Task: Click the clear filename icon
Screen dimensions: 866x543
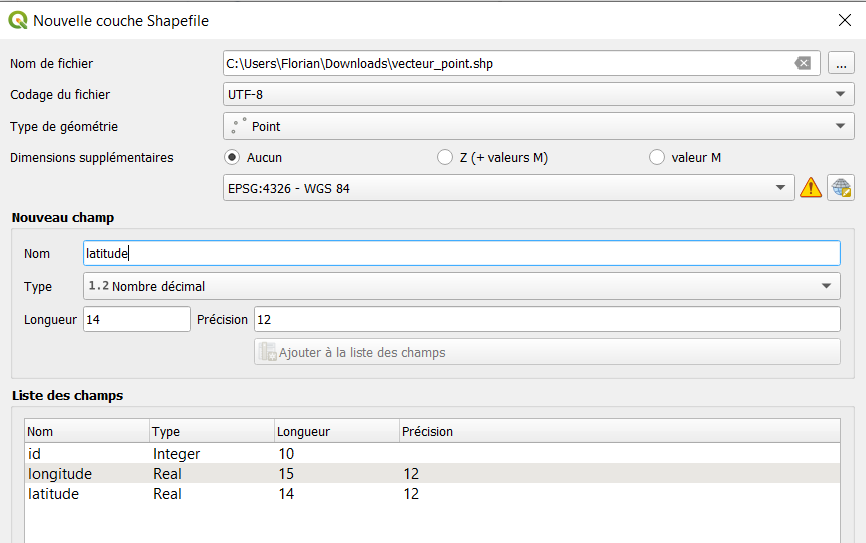Action: (802, 64)
